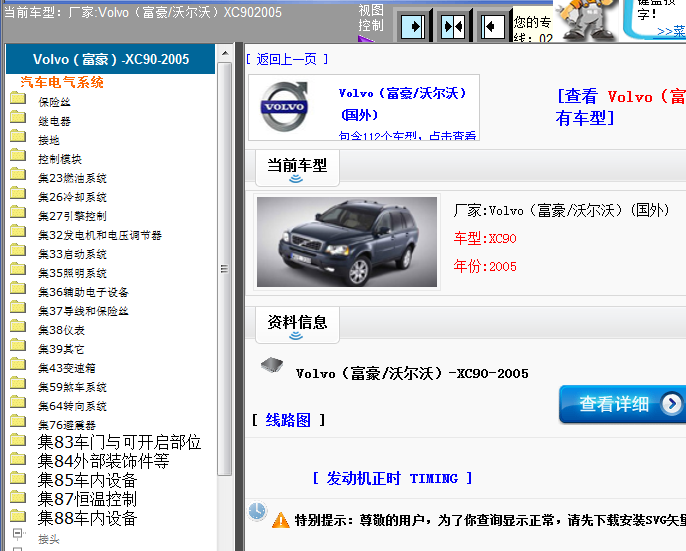This screenshot has height=551, width=686.
Task: Click the center-arrows view control icon
Action: coord(453,27)
